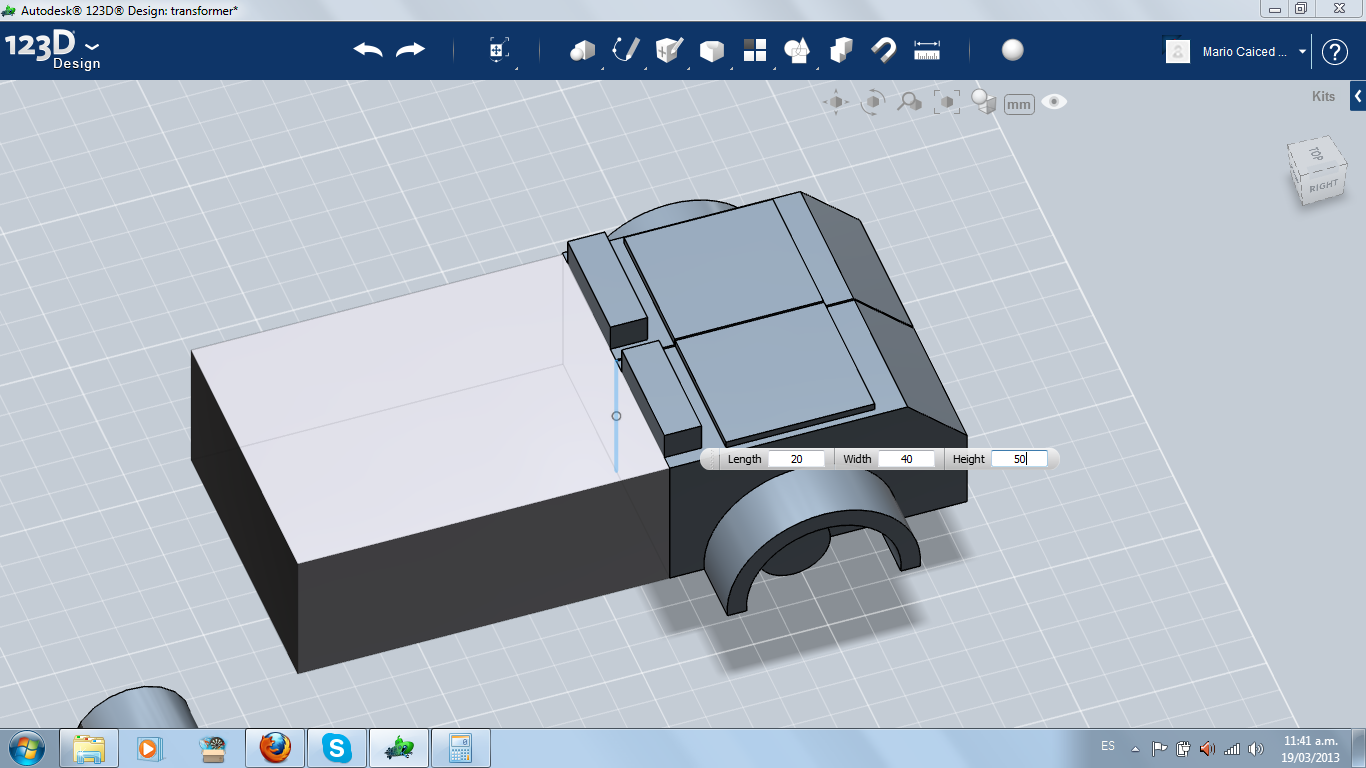Open the Modify tool
Screen dimensions: 1366x768
point(711,51)
